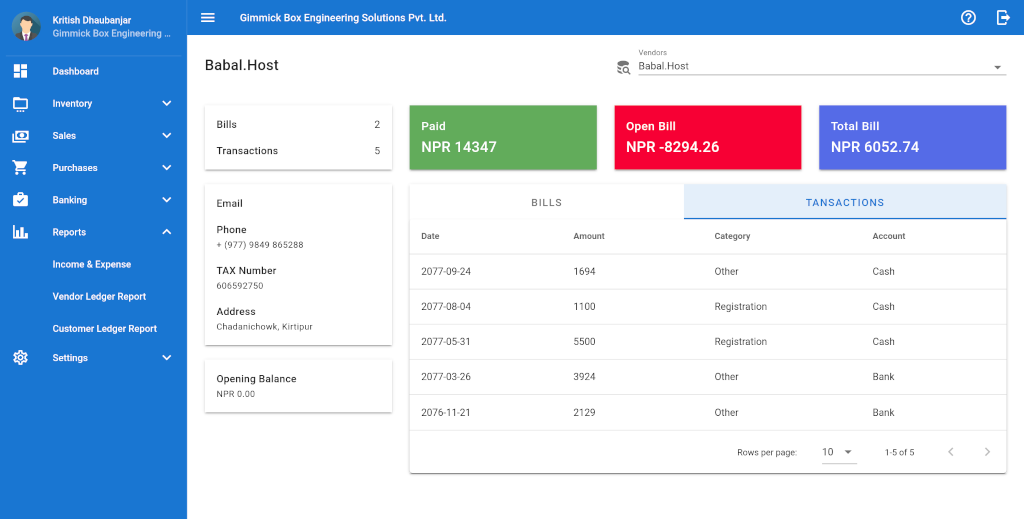Open Income & Expense report
This screenshot has width=1024, height=519.
click(x=91, y=264)
